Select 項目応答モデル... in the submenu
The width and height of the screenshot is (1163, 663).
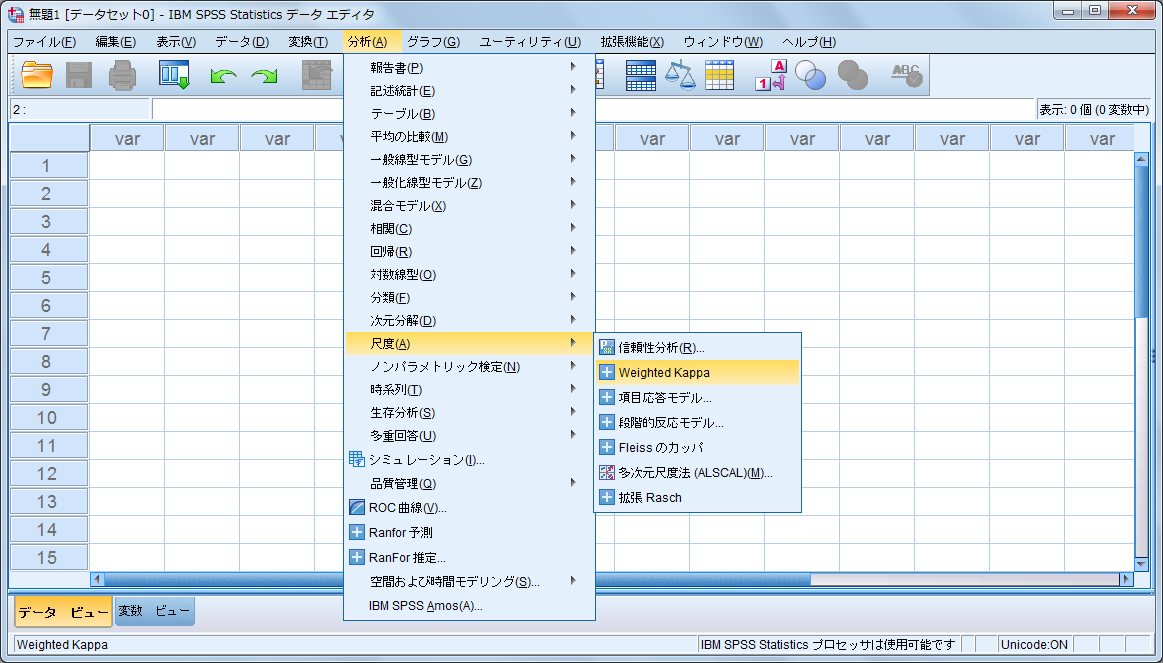698,398
